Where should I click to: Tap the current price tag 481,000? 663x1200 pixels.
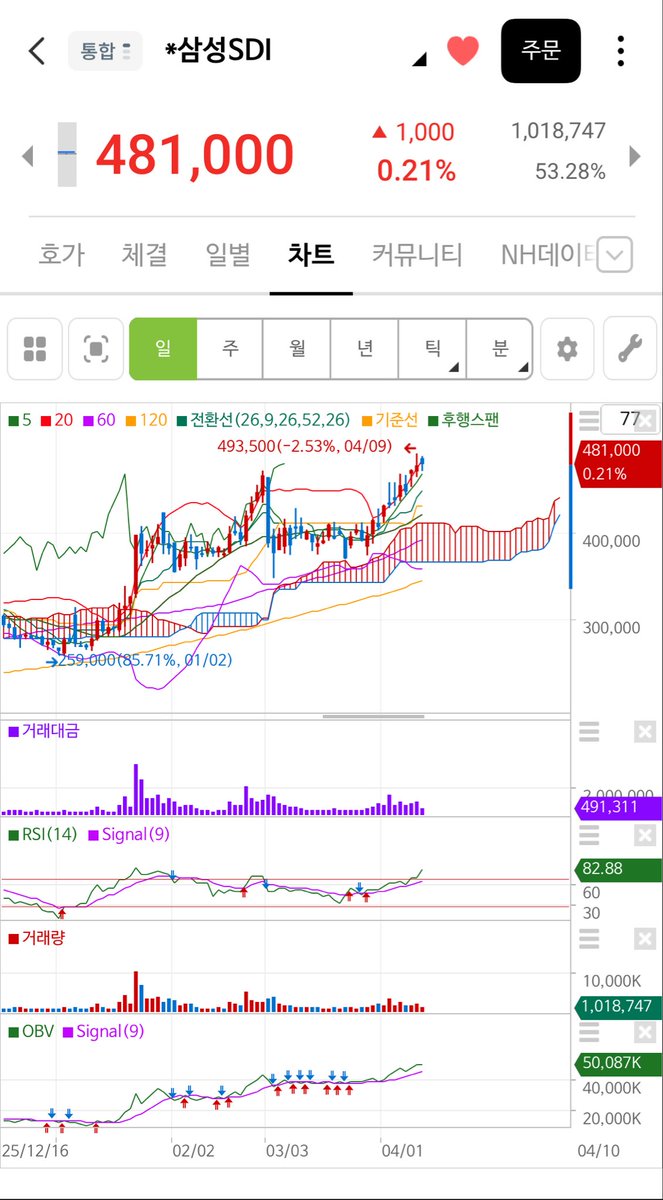(x=616, y=462)
